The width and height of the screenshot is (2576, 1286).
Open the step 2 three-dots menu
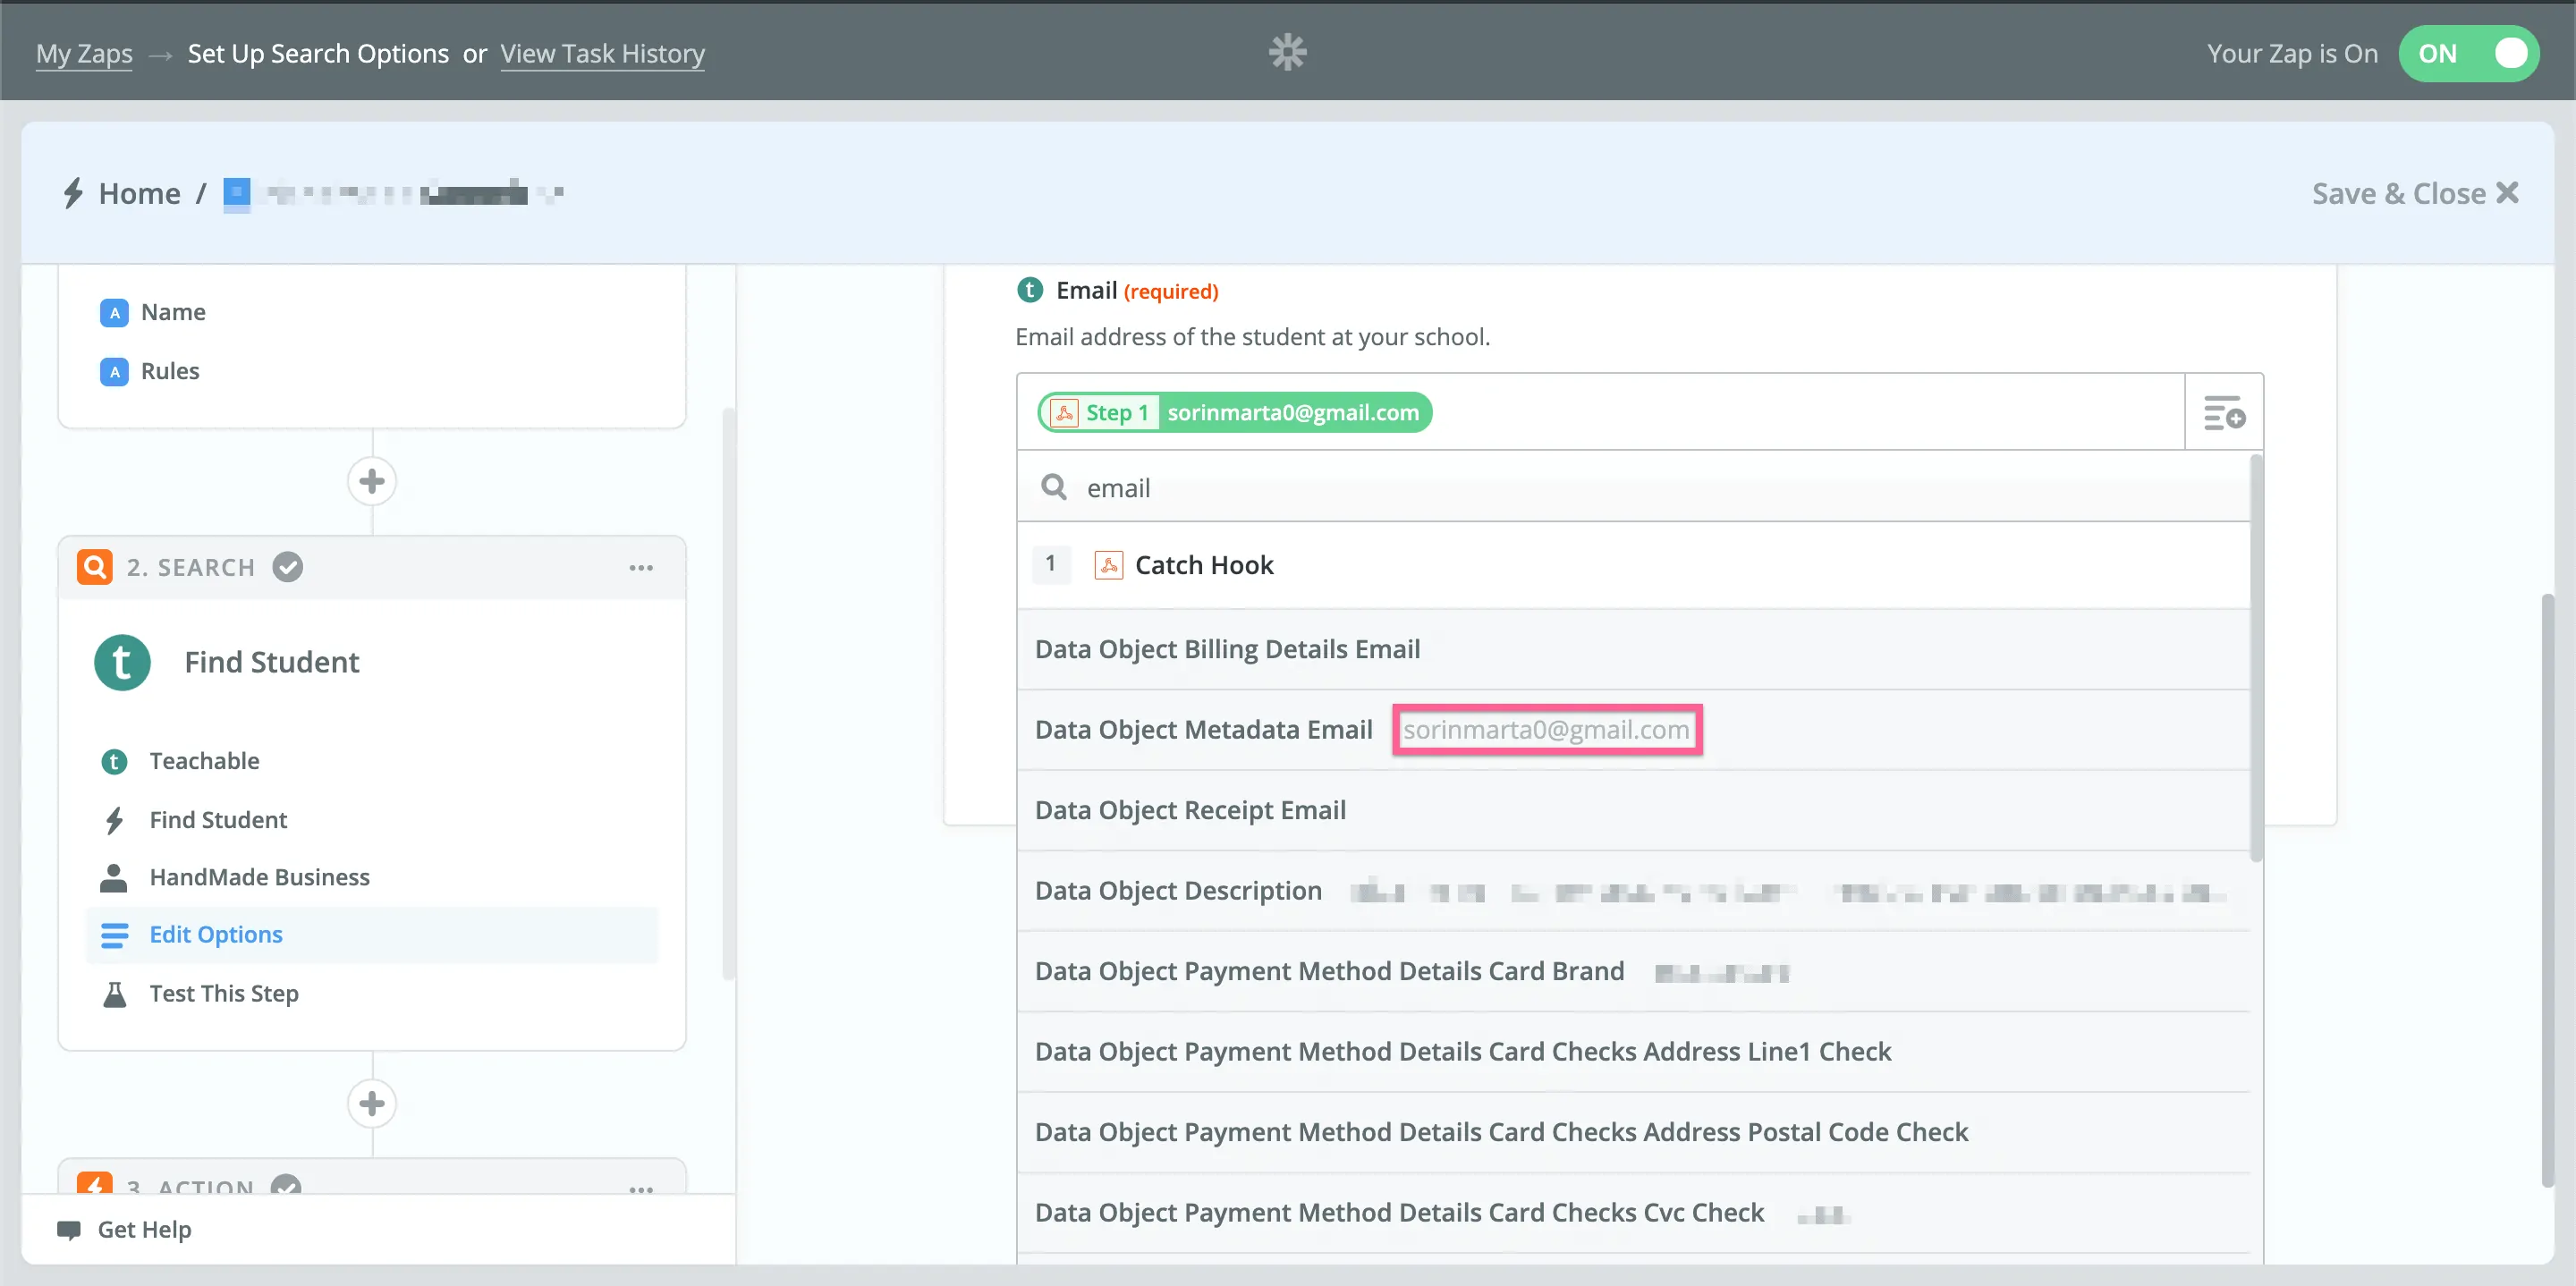pos(641,568)
